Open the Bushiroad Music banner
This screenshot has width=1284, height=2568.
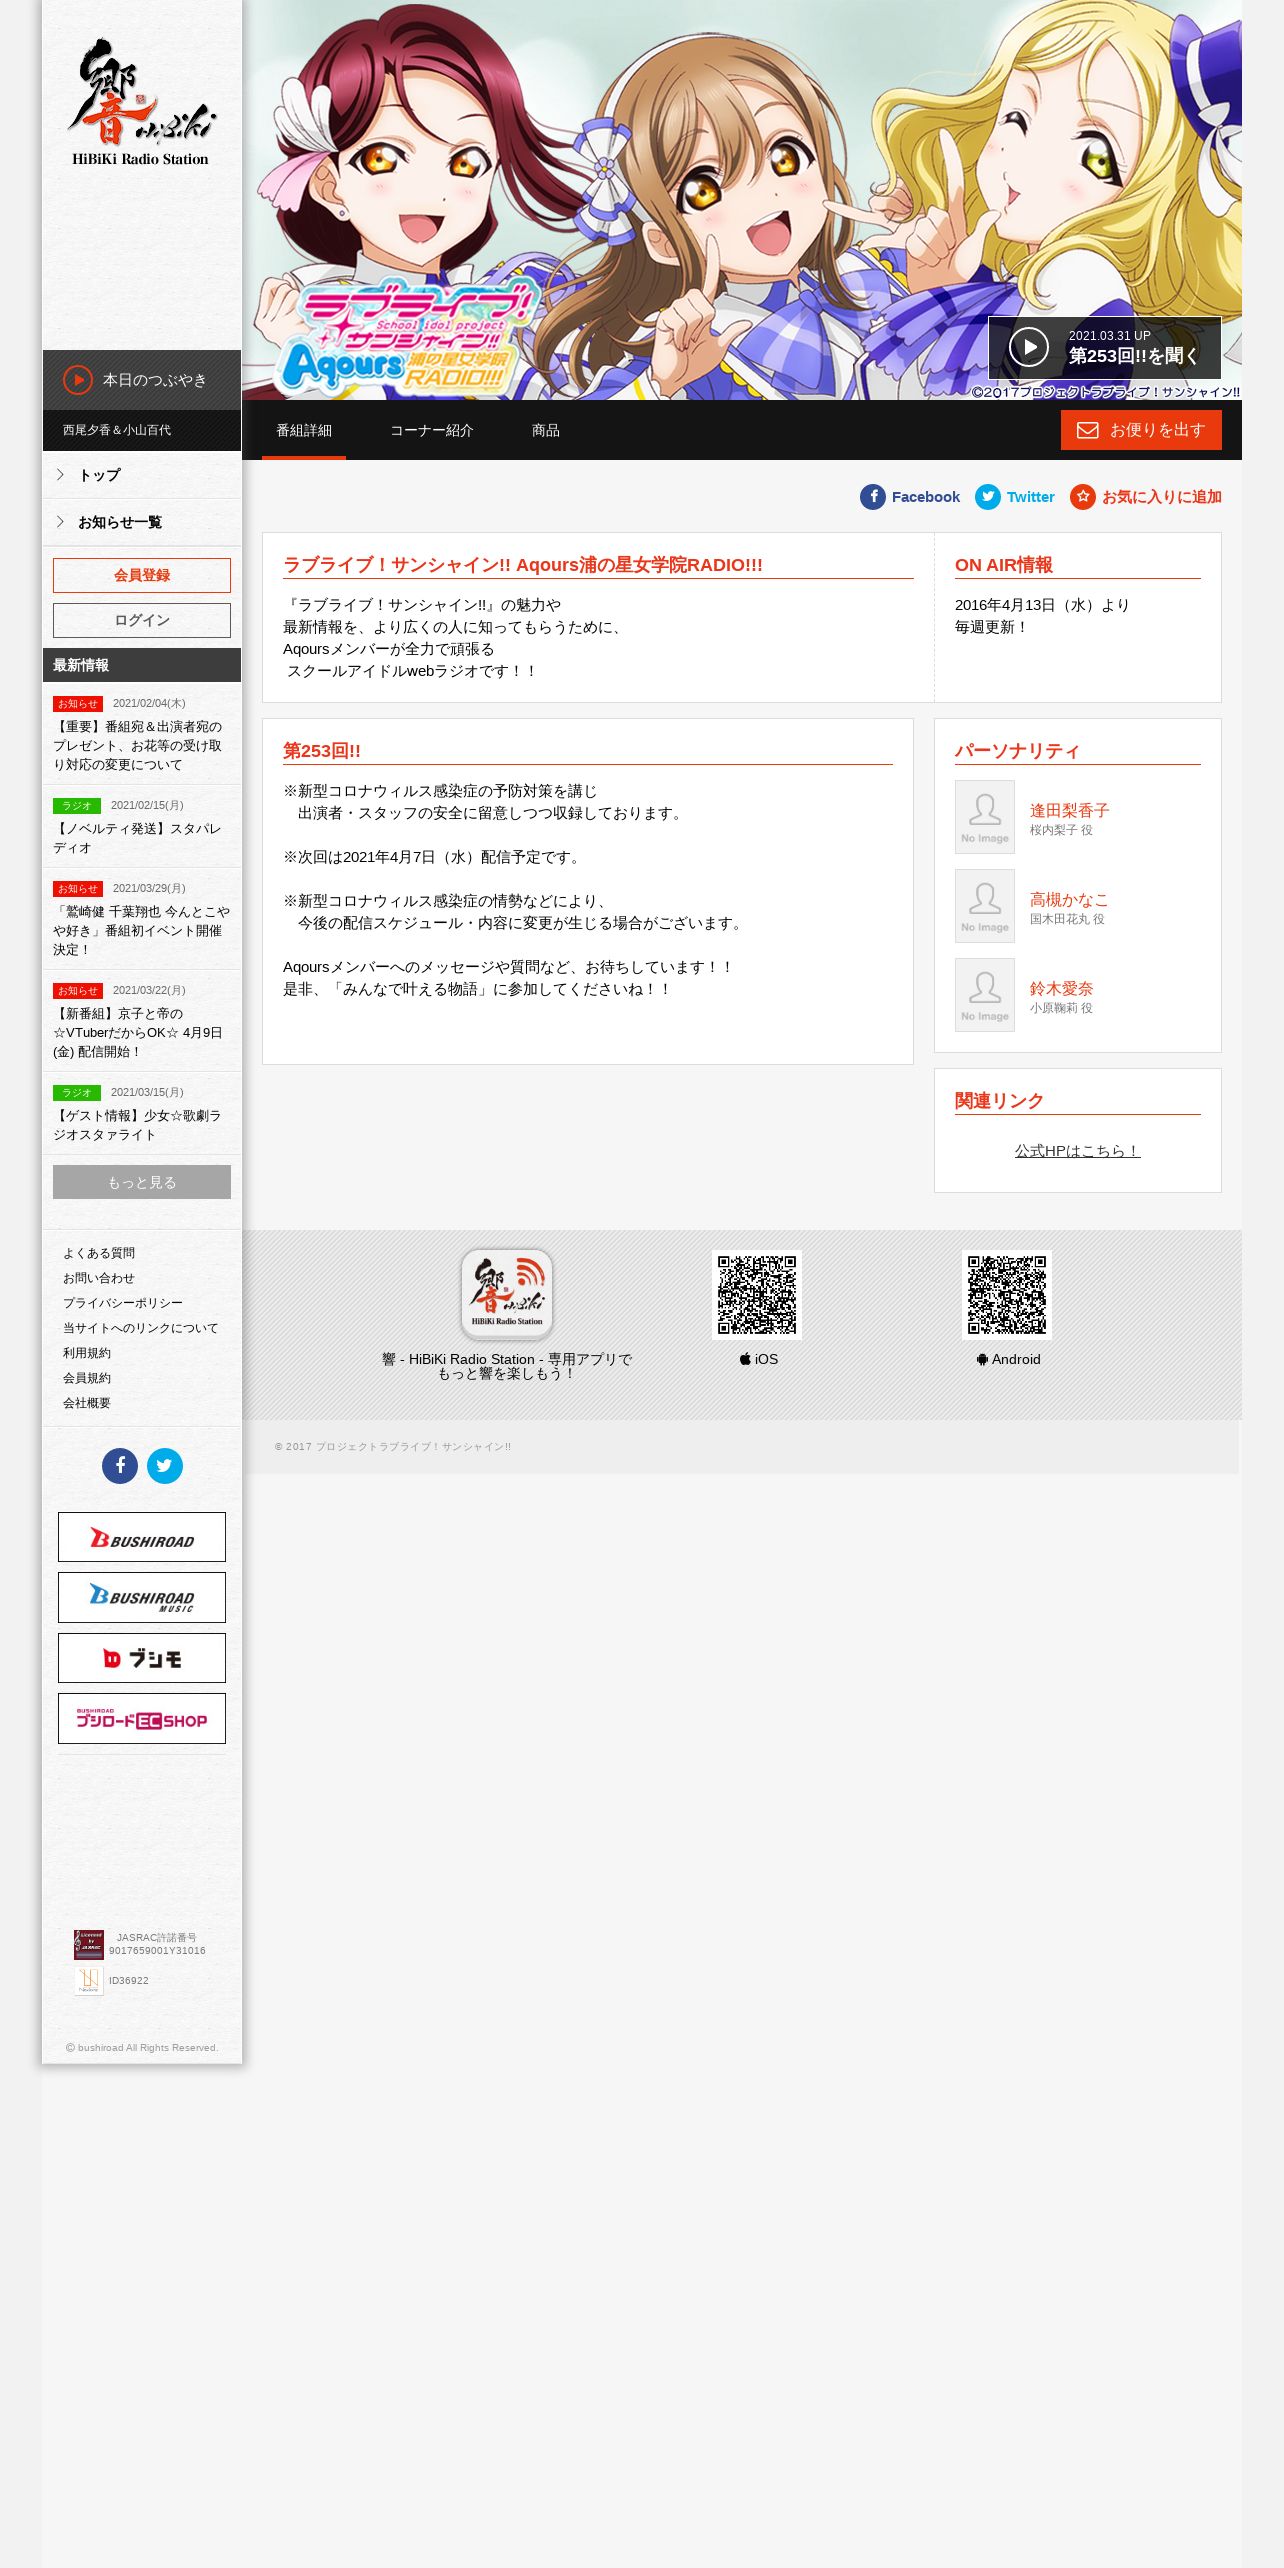(x=142, y=1598)
